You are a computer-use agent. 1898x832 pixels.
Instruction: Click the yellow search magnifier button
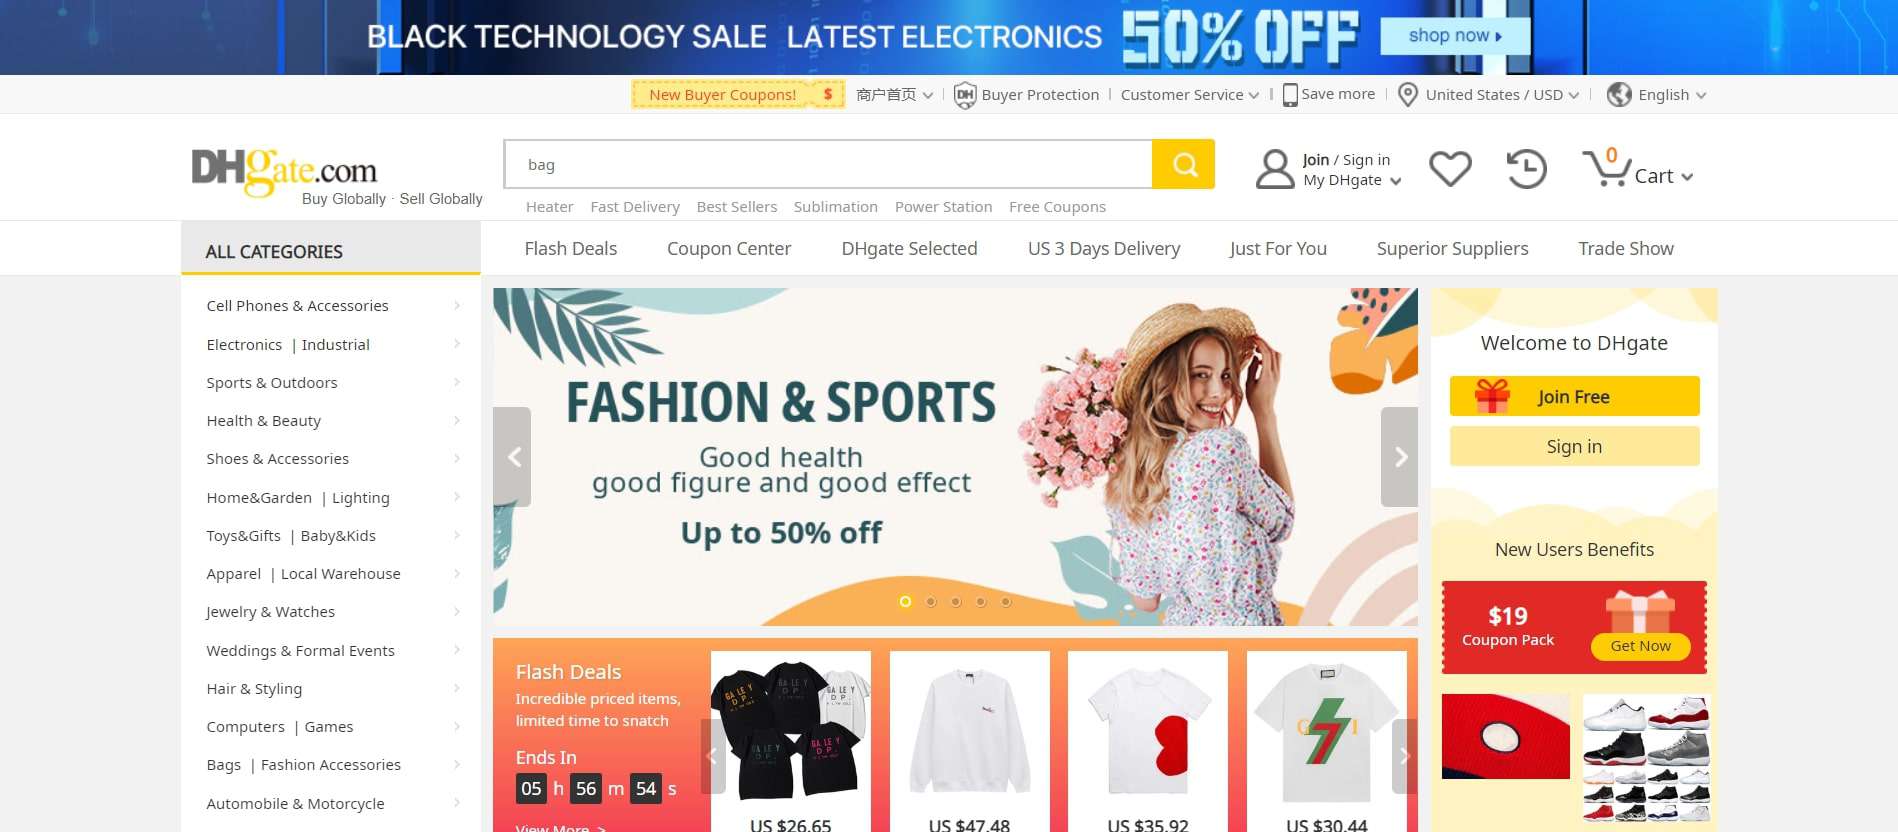pyautogui.click(x=1184, y=164)
